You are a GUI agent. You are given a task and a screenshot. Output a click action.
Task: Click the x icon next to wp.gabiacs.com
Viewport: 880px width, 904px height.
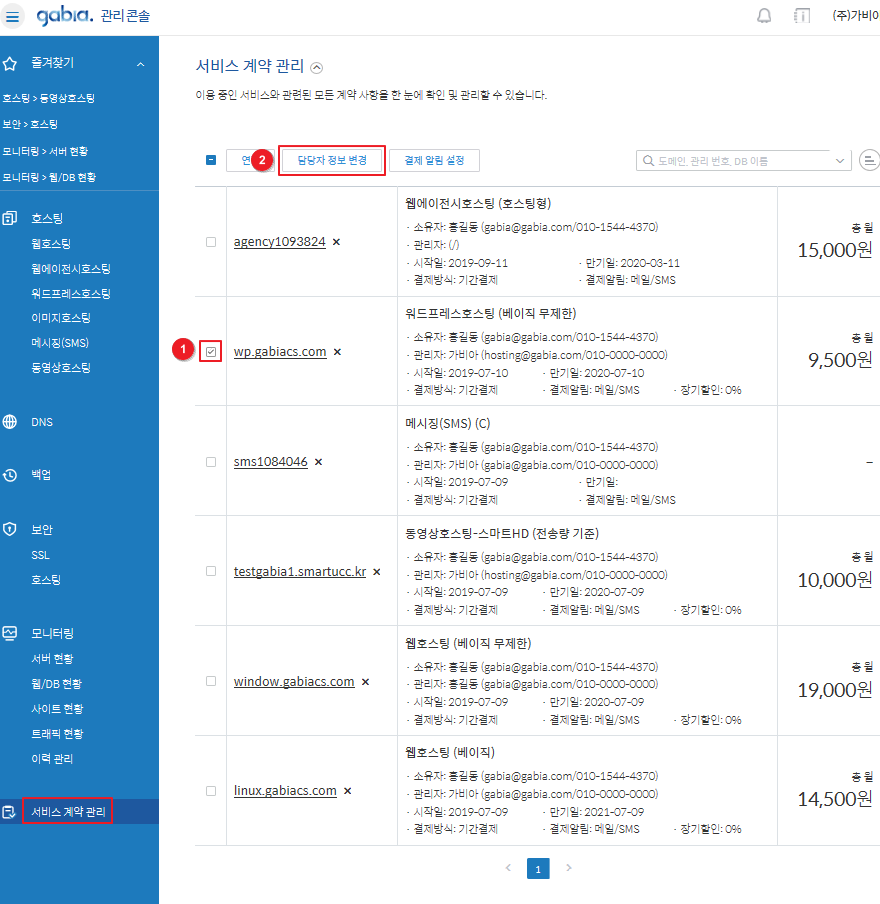337,352
